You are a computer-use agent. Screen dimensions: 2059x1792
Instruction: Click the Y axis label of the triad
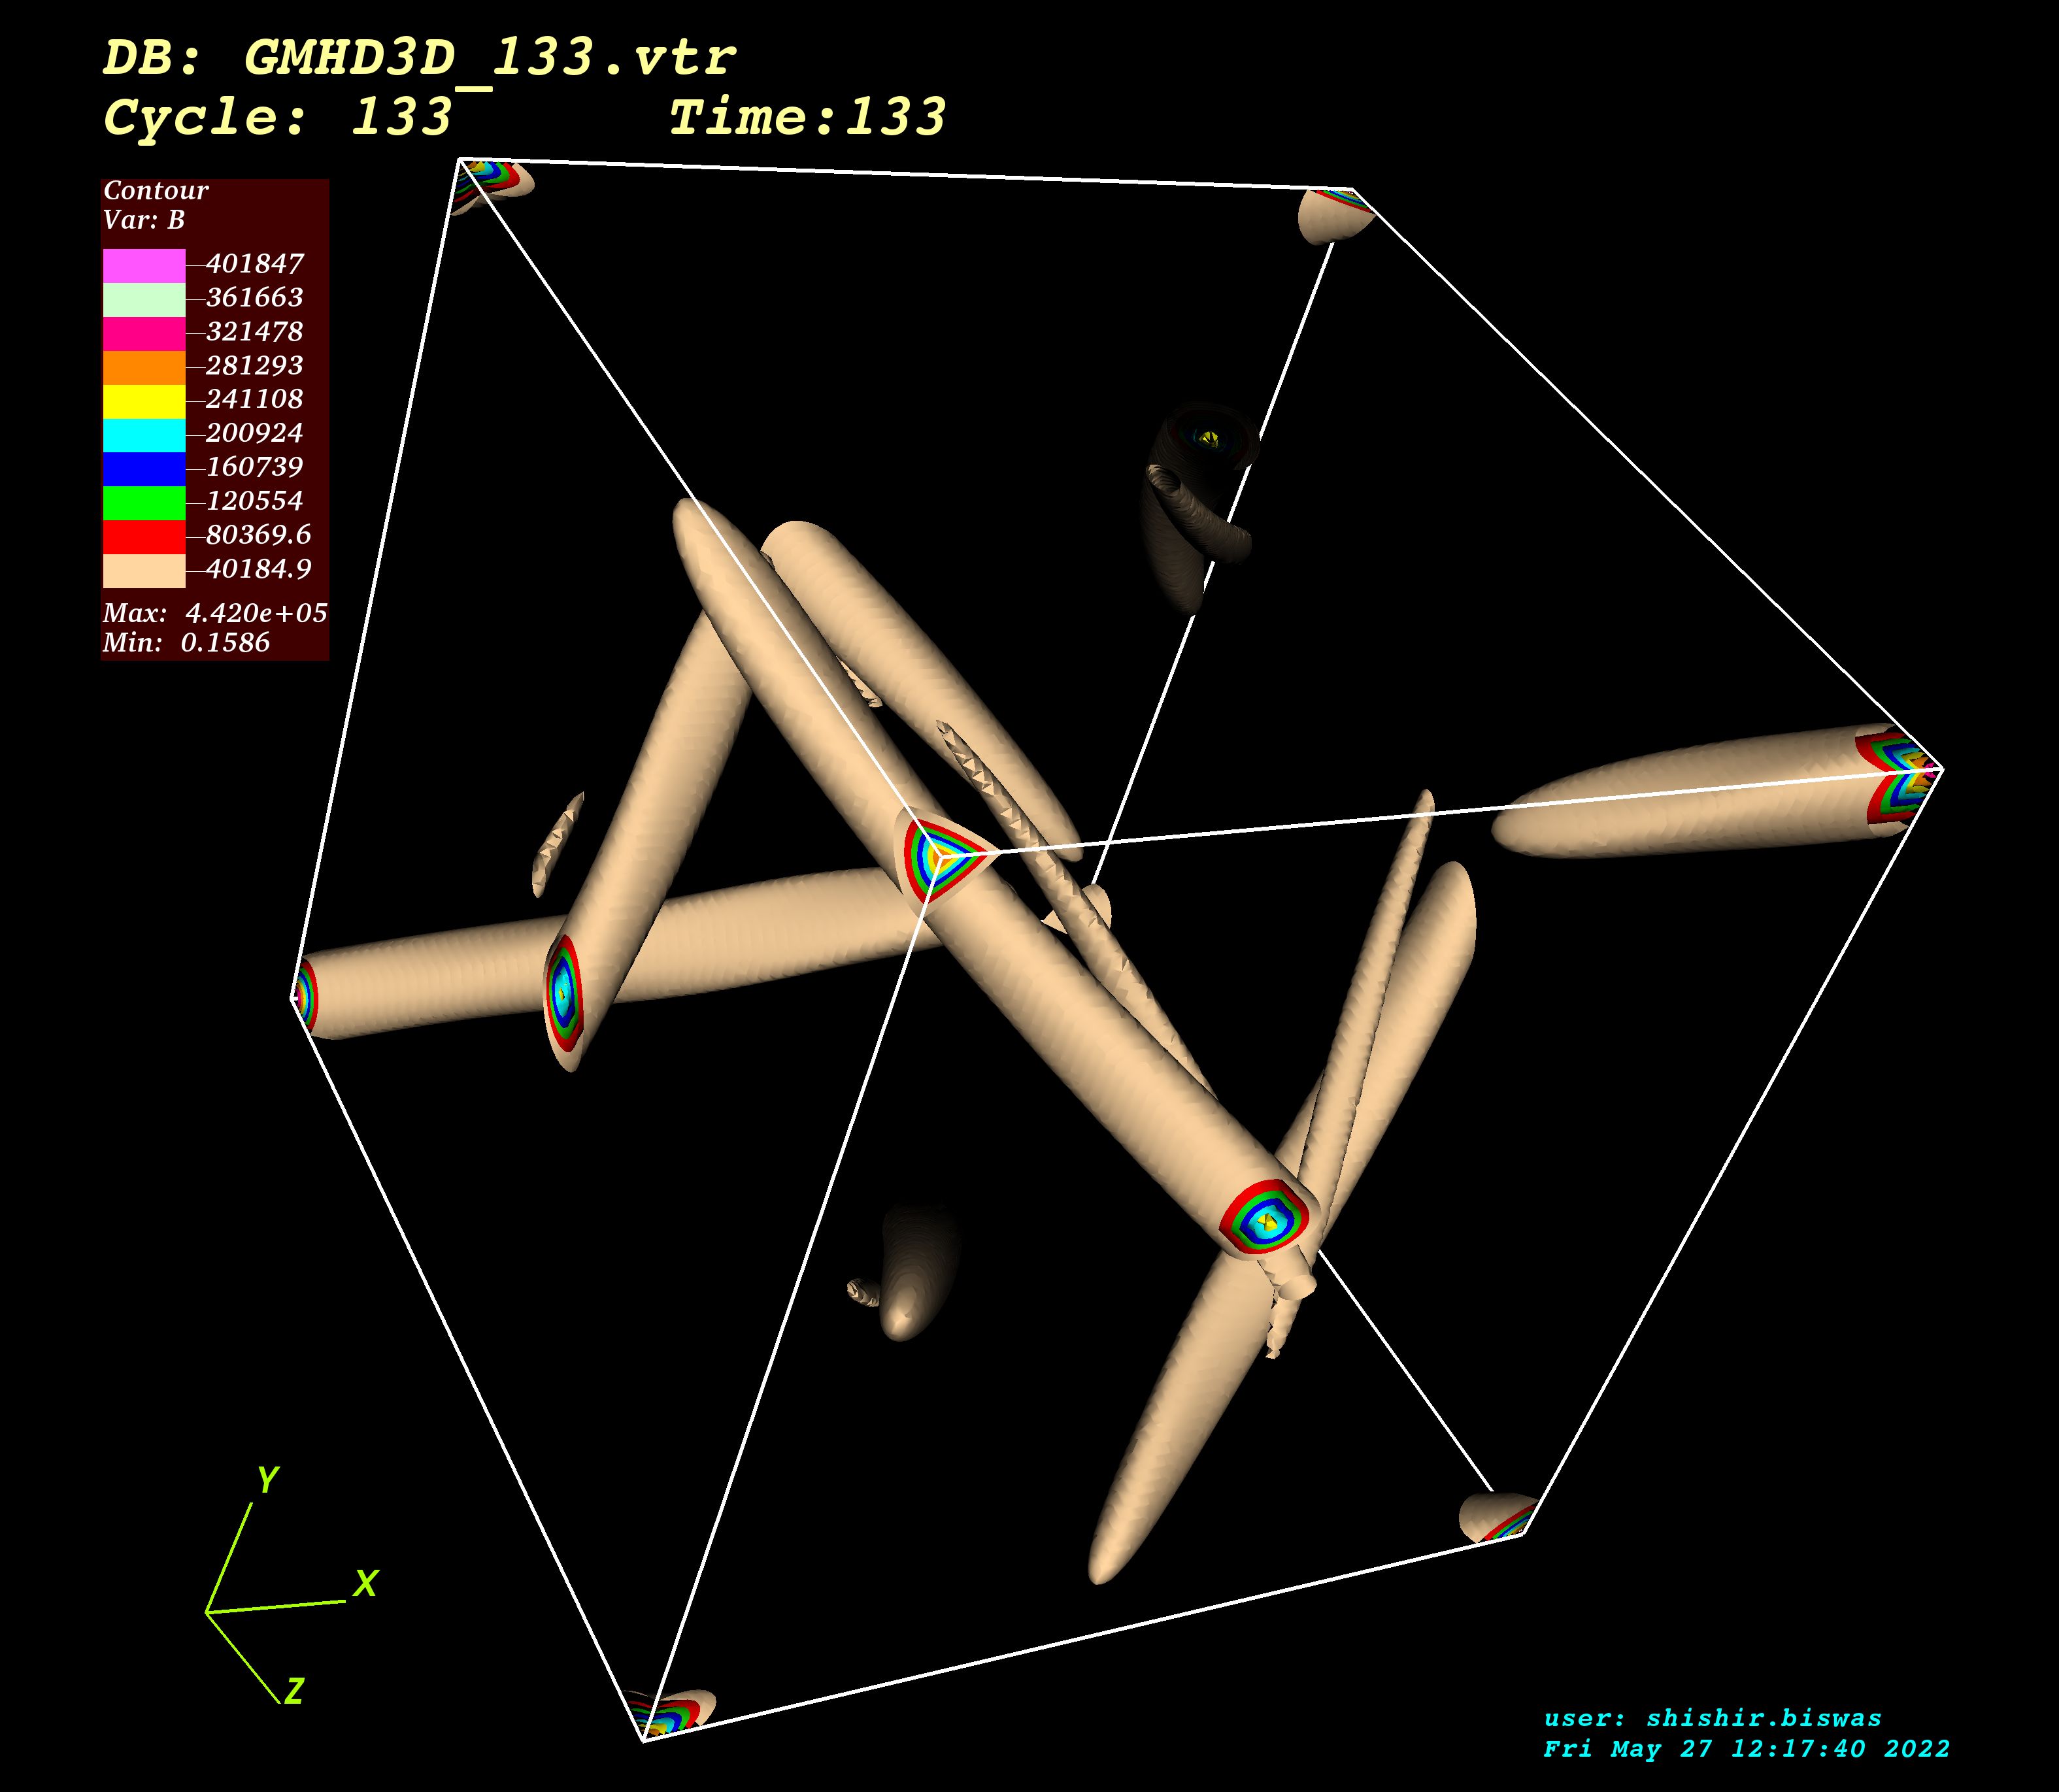(x=268, y=1480)
